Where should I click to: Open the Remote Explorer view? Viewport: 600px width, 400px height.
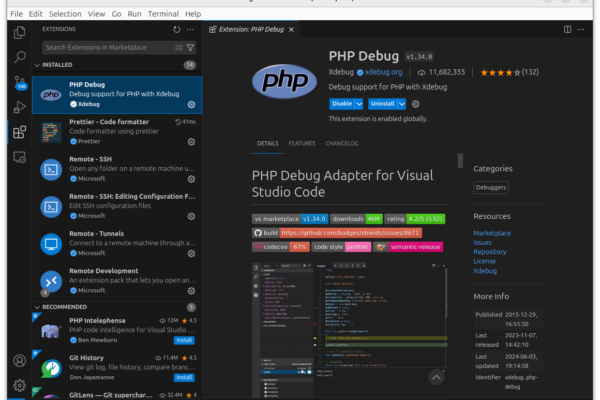20,157
